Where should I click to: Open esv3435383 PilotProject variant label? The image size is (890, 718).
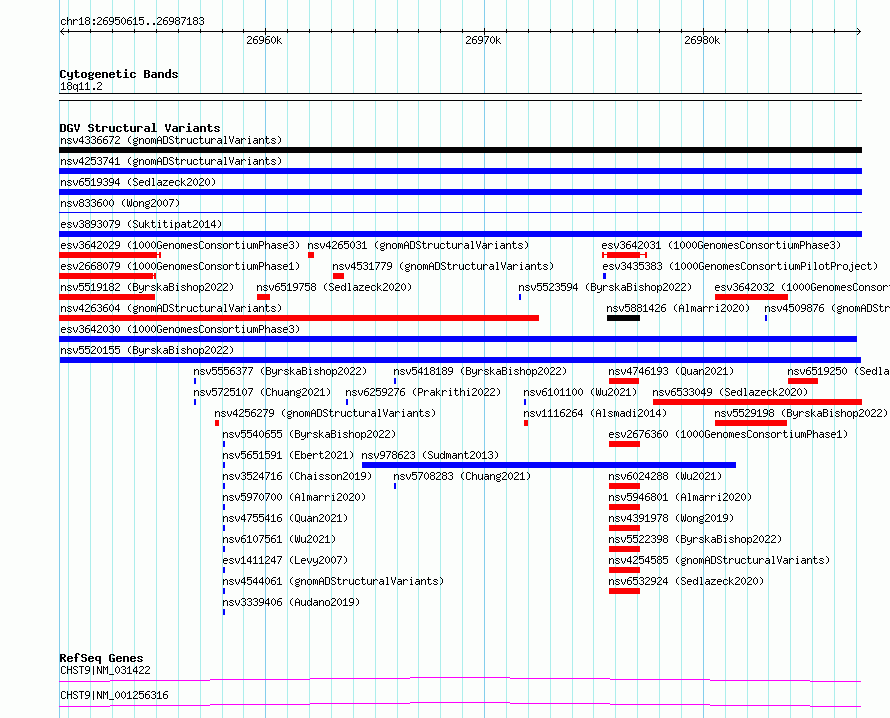(x=740, y=266)
